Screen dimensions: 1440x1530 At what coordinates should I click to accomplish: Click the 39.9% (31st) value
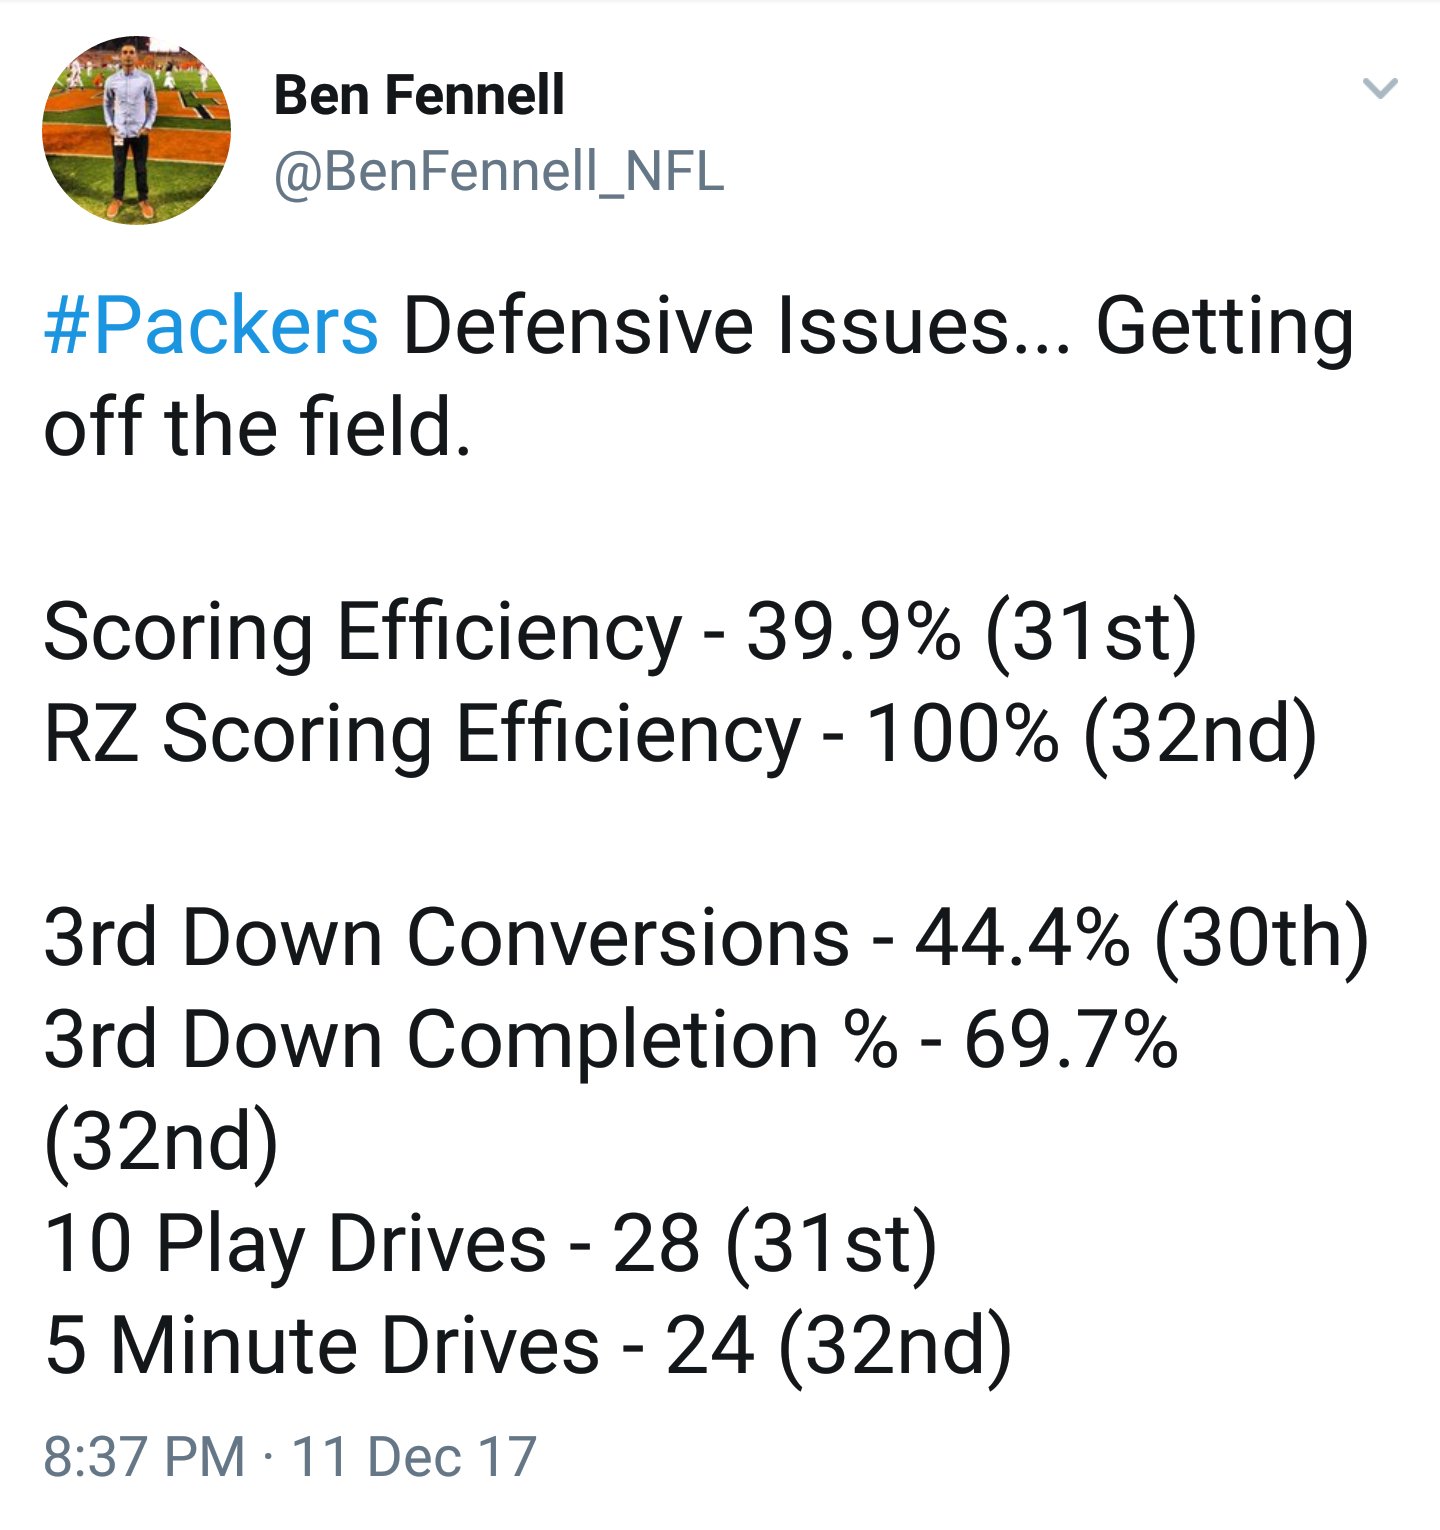971,634
